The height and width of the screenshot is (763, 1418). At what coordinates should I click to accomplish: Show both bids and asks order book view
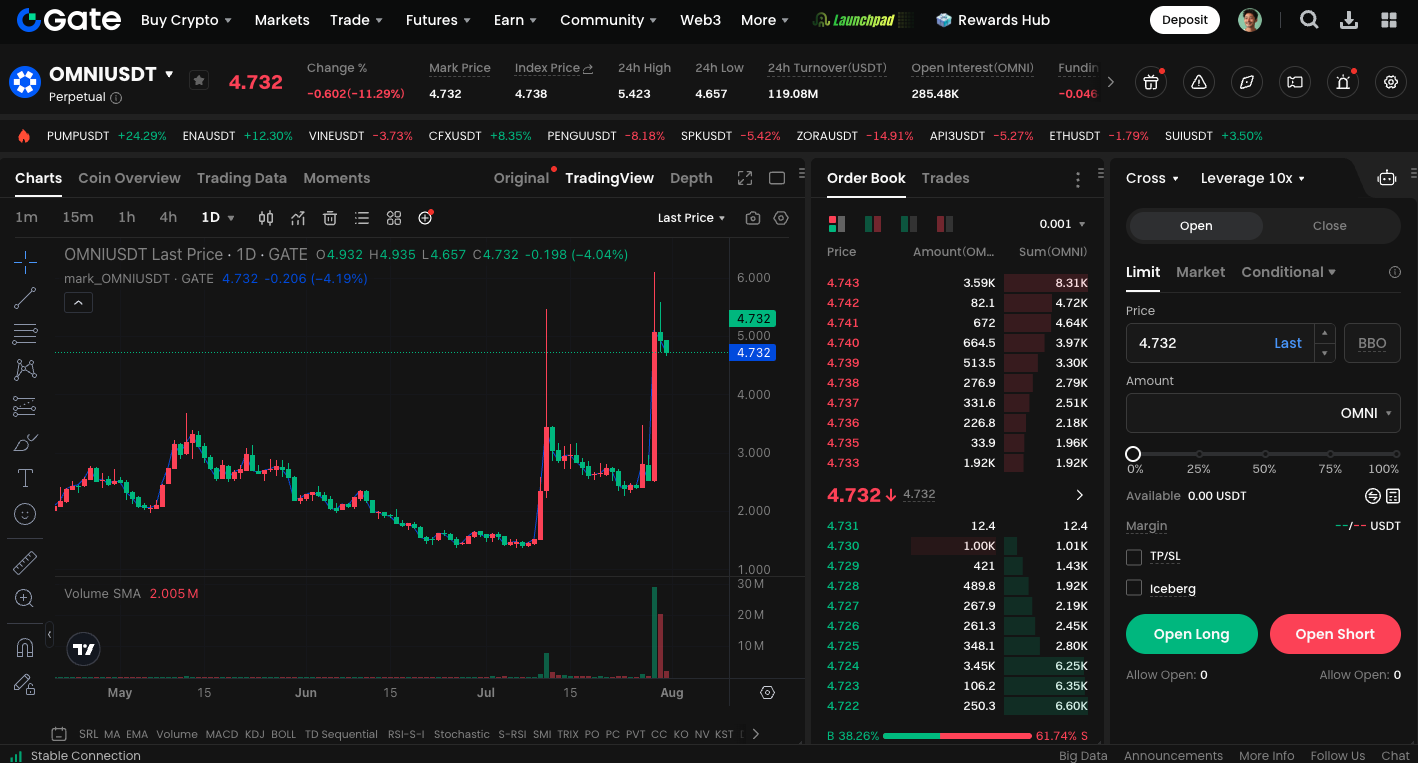click(x=837, y=224)
